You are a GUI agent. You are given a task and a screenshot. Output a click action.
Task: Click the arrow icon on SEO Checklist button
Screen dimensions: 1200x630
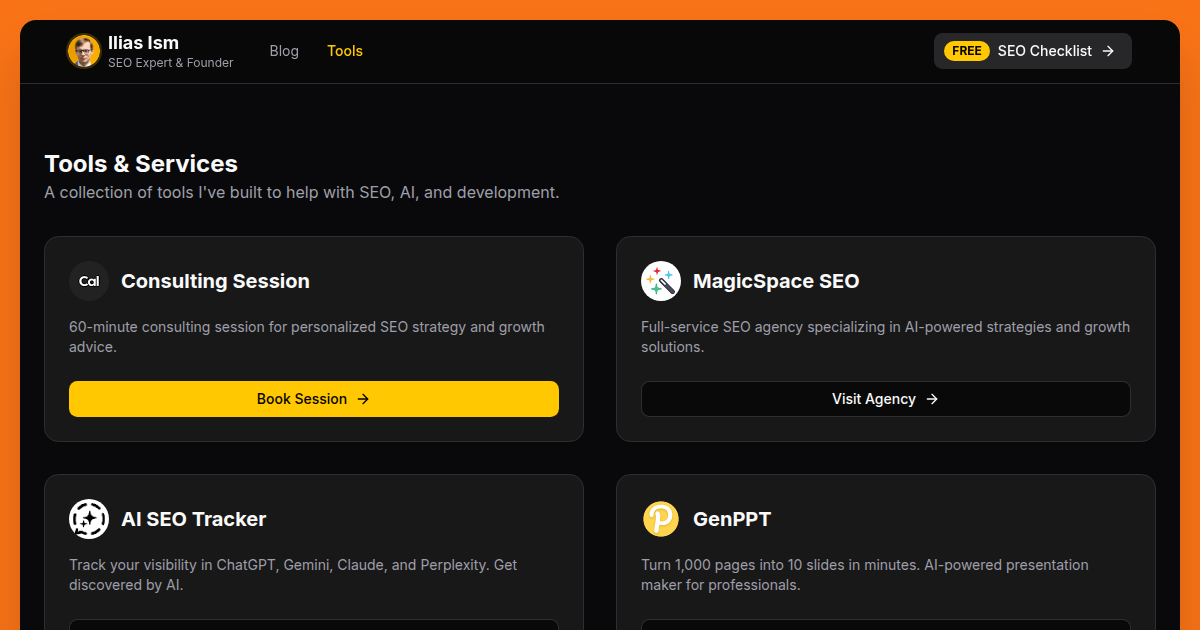click(1106, 50)
